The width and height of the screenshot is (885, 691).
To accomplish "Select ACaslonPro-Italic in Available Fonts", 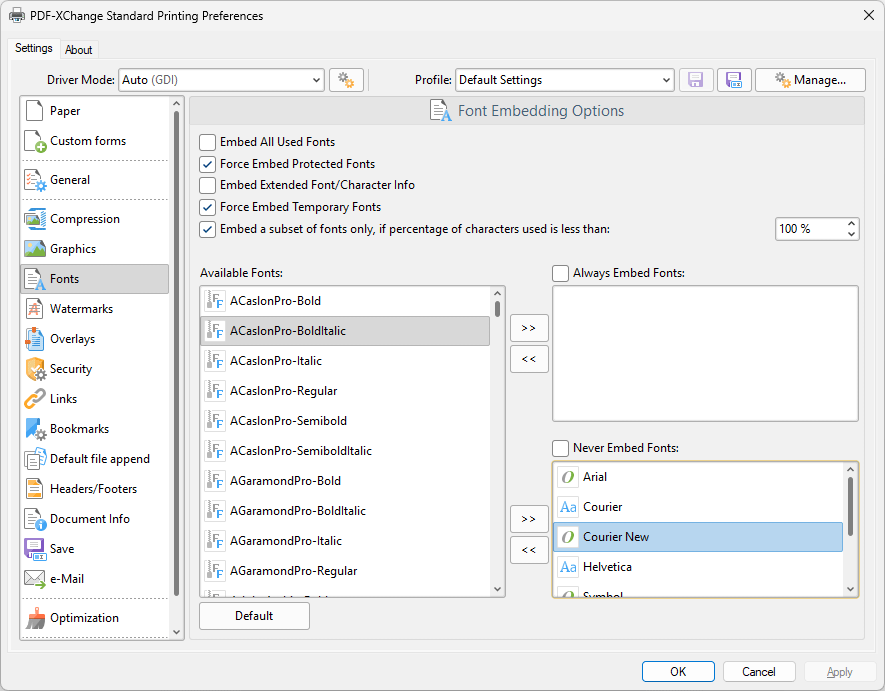I will pyautogui.click(x=275, y=361).
